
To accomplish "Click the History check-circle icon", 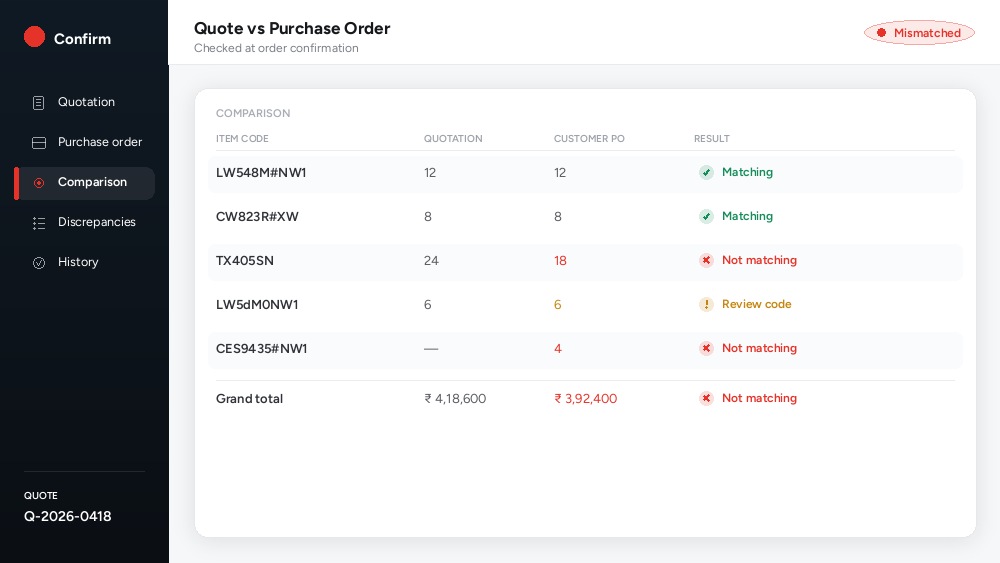I will [x=39, y=263].
